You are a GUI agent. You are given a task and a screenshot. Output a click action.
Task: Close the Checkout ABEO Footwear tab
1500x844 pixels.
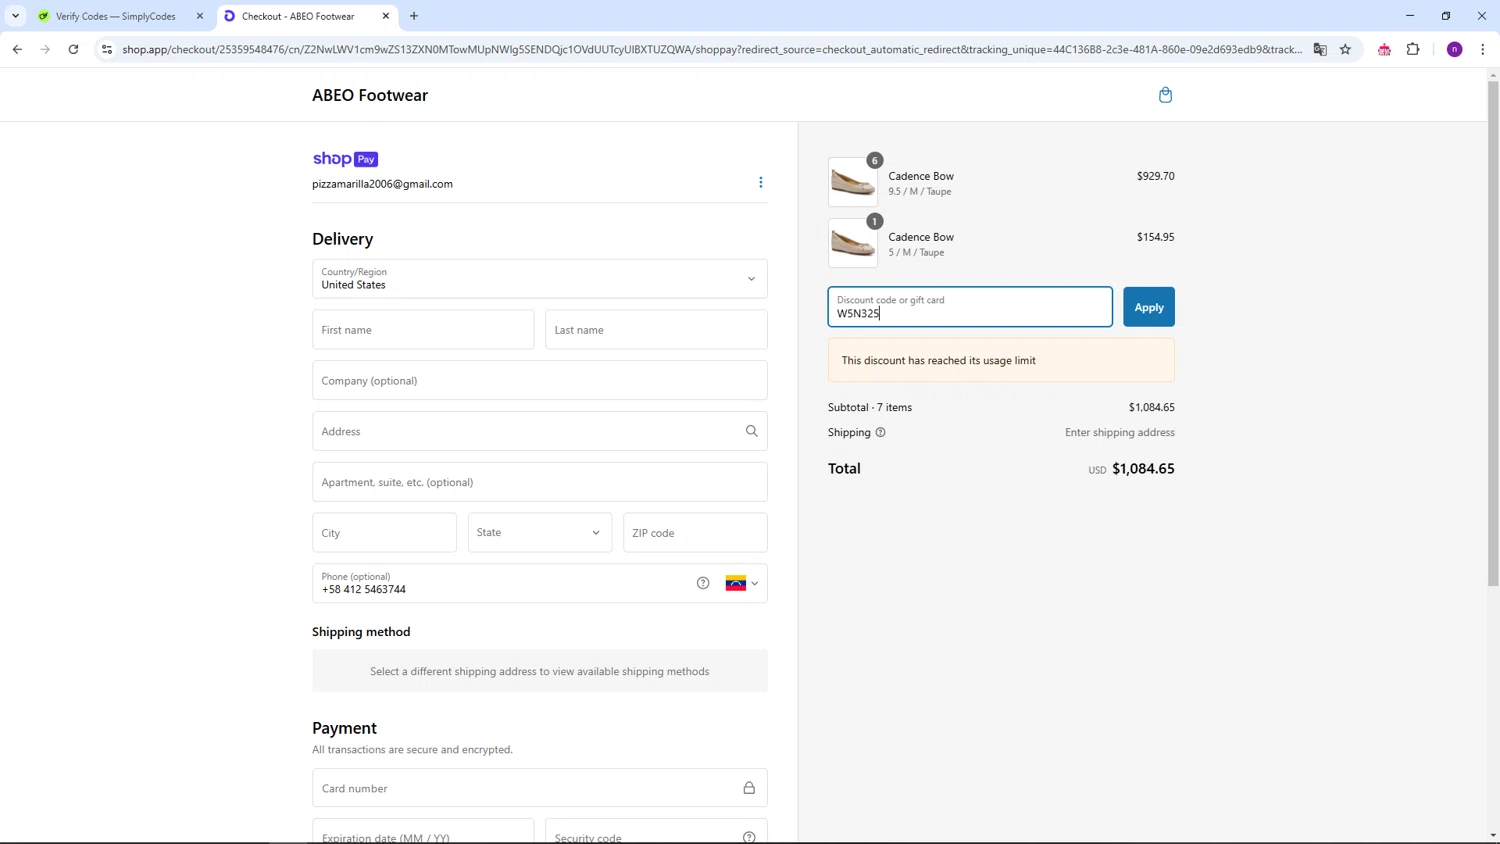386,16
